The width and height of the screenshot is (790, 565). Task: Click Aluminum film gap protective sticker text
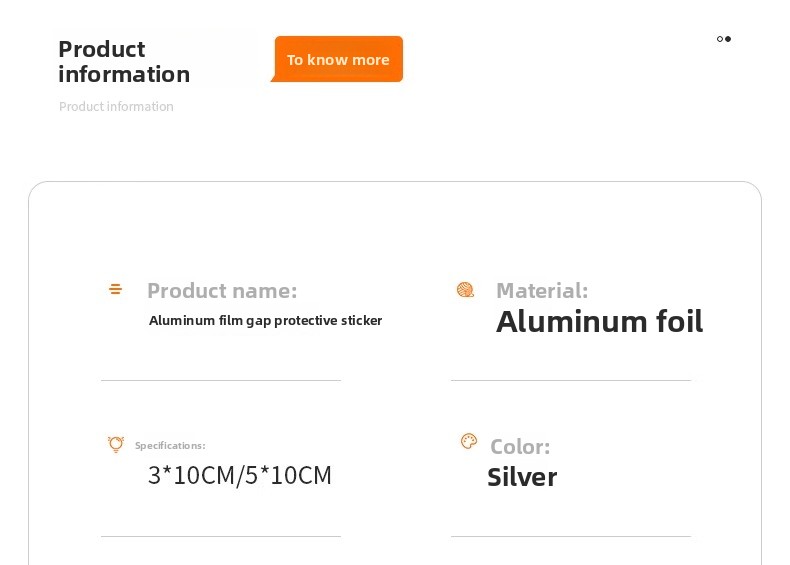pyautogui.click(x=266, y=321)
